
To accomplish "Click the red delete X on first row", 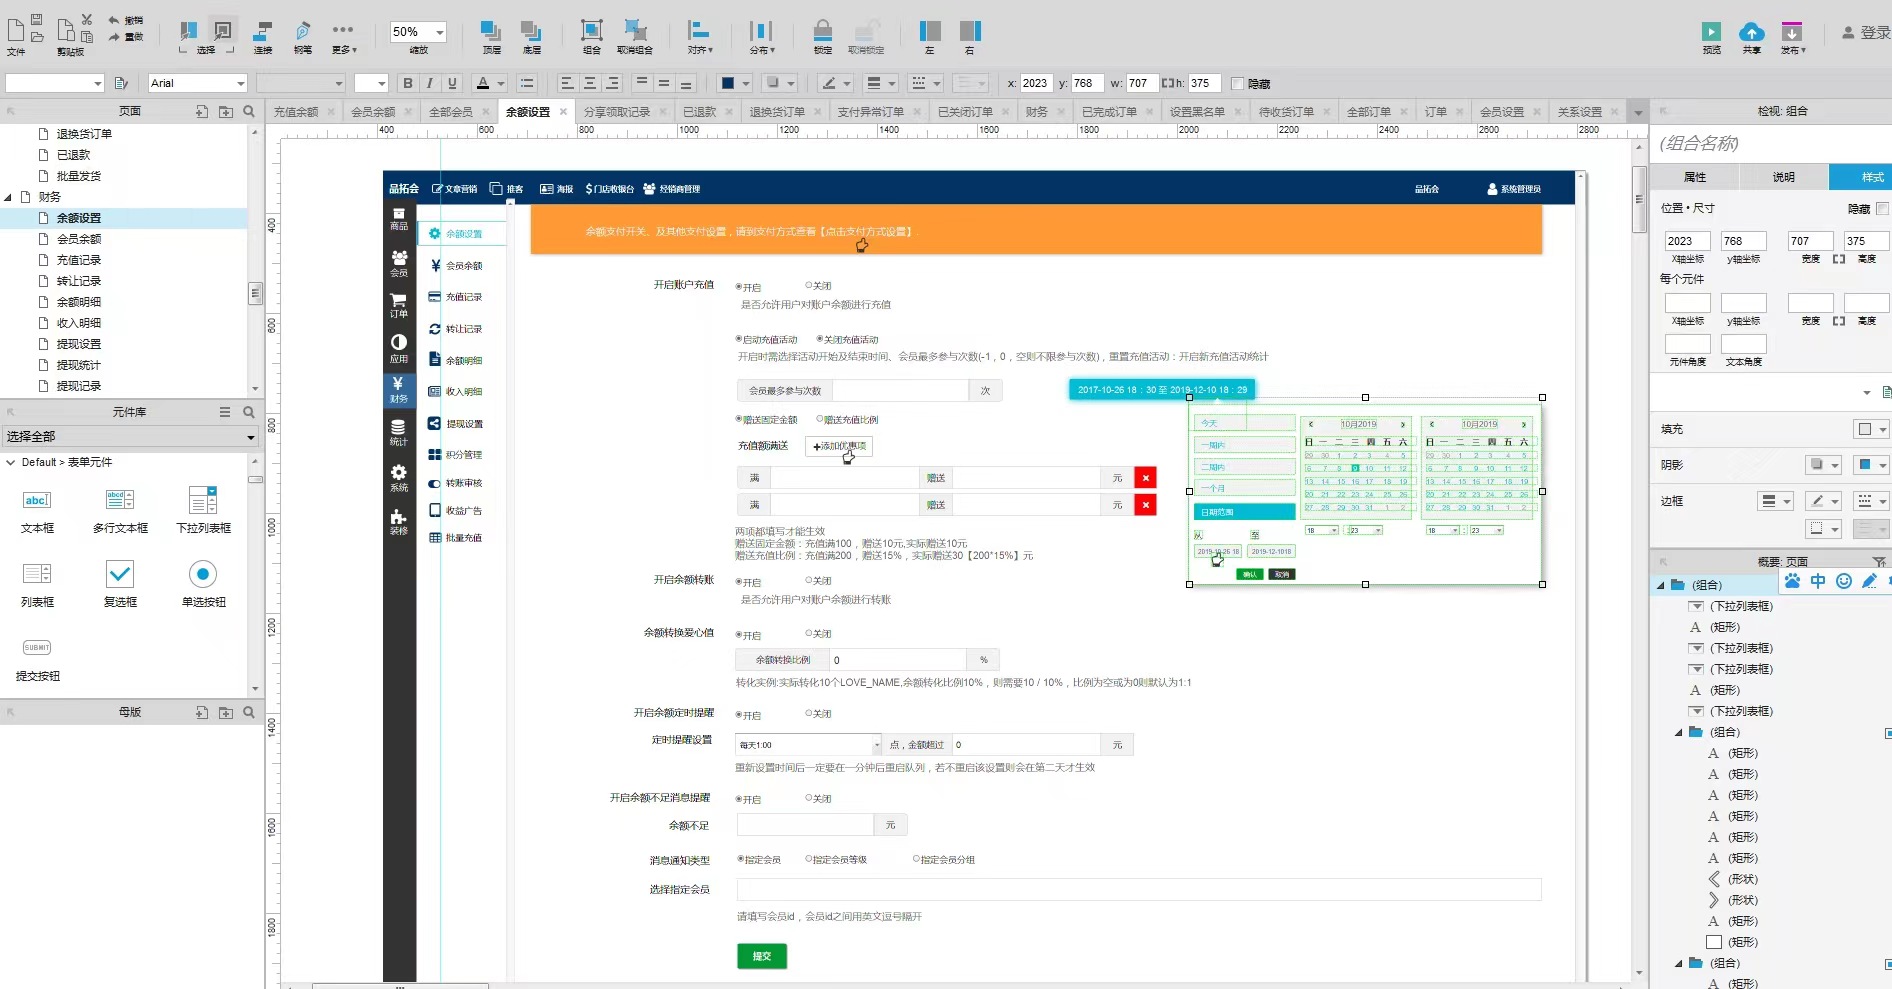I will tap(1145, 478).
